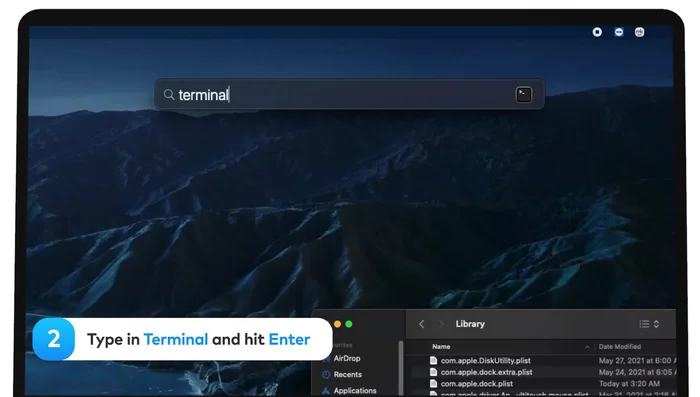The image size is (700, 397).
Task: Select com.apple.dock.plist file
Action: pos(477,384)
